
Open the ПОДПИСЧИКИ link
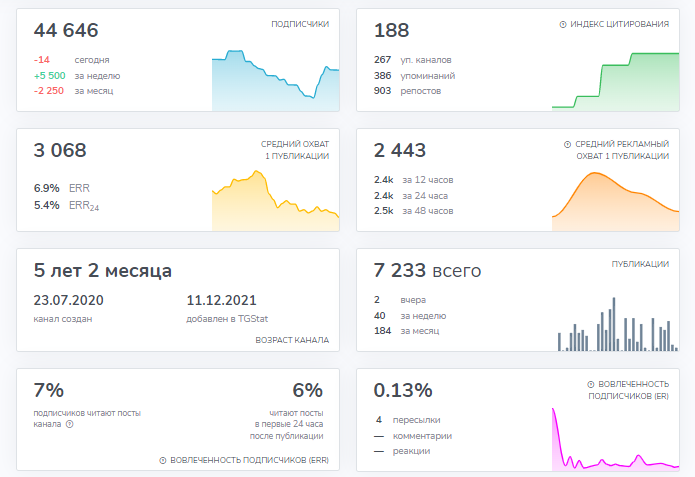point(300,24)
